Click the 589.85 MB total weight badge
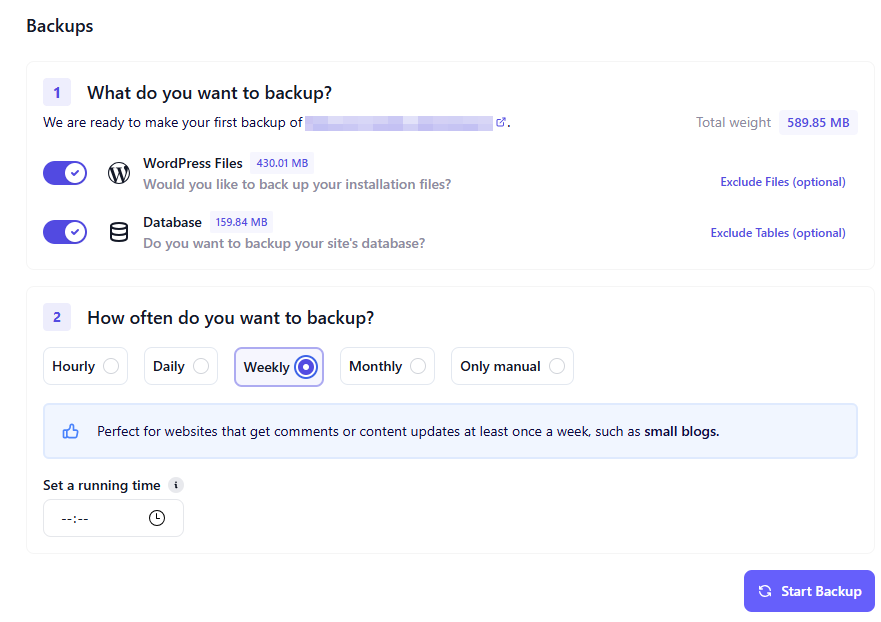 pyautogui.click(x=817, y=122)
